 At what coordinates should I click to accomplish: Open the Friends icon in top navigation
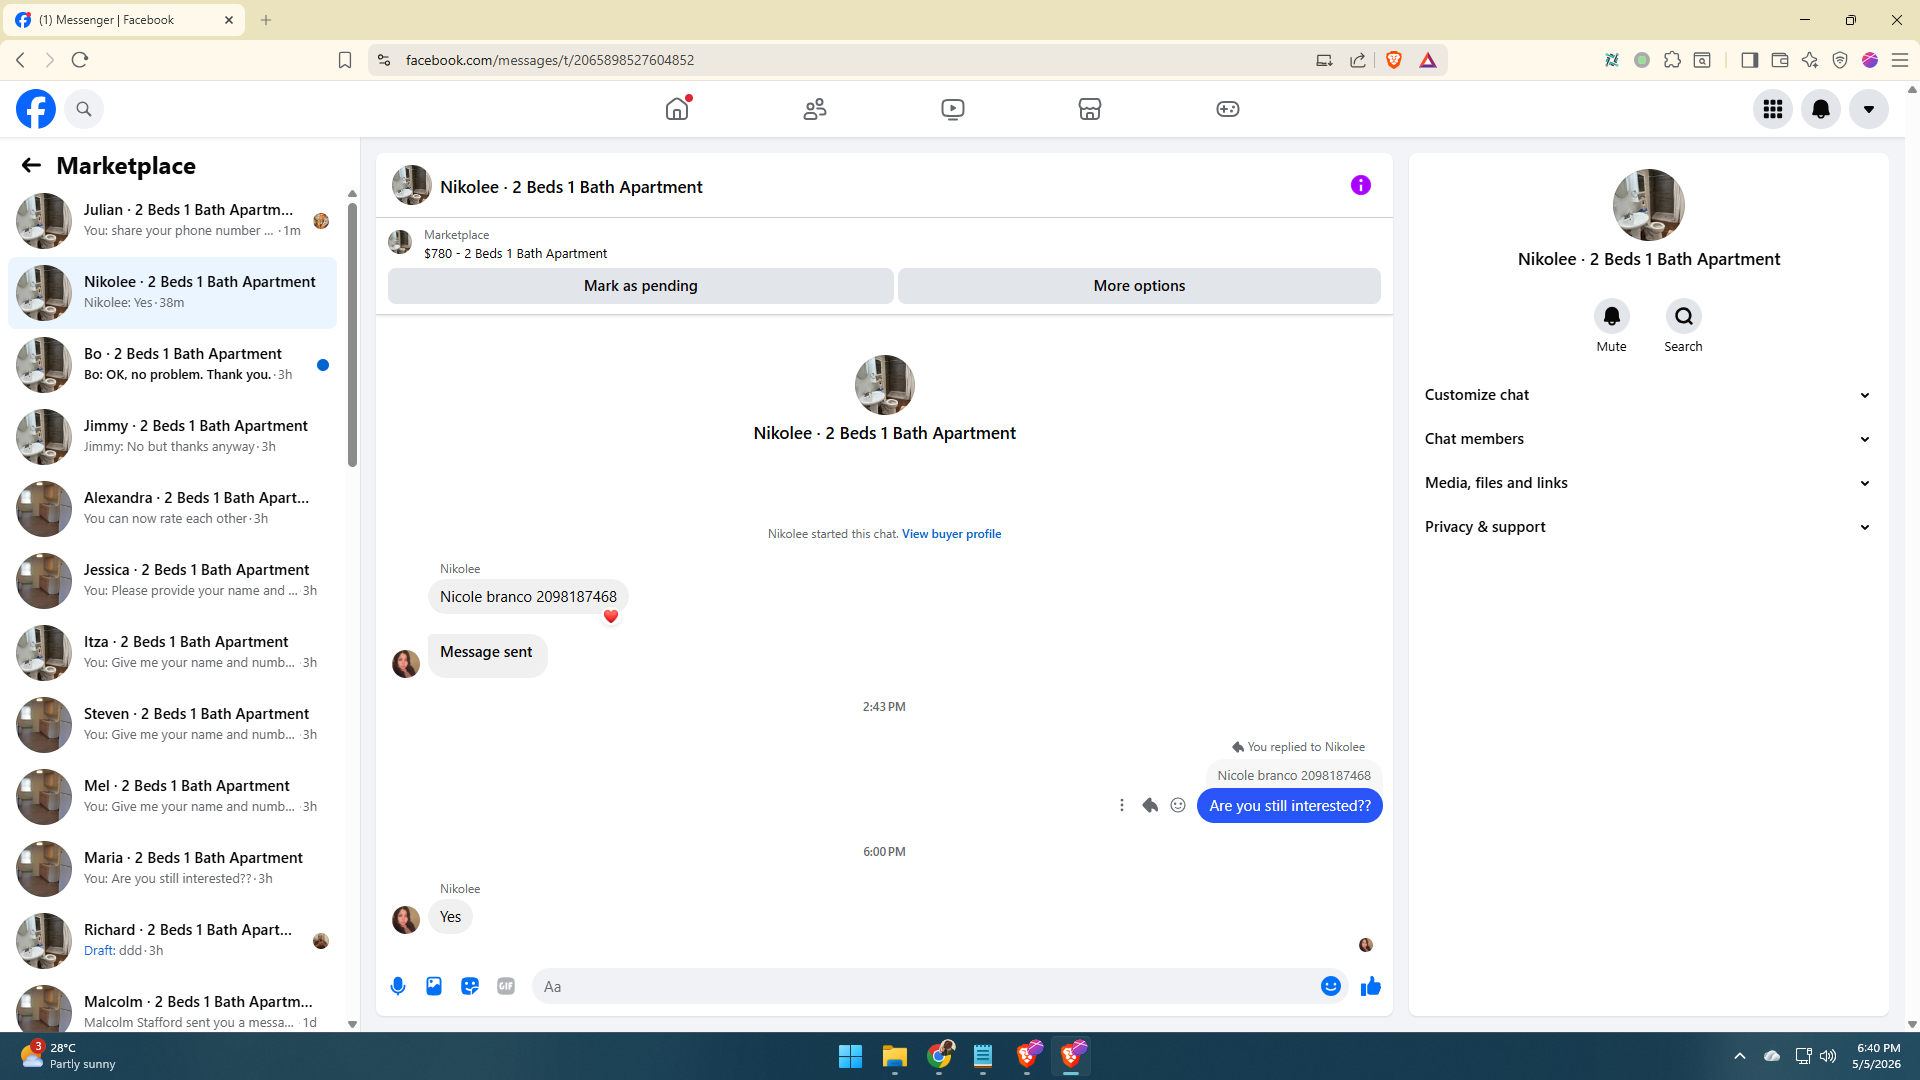point(815,109)
